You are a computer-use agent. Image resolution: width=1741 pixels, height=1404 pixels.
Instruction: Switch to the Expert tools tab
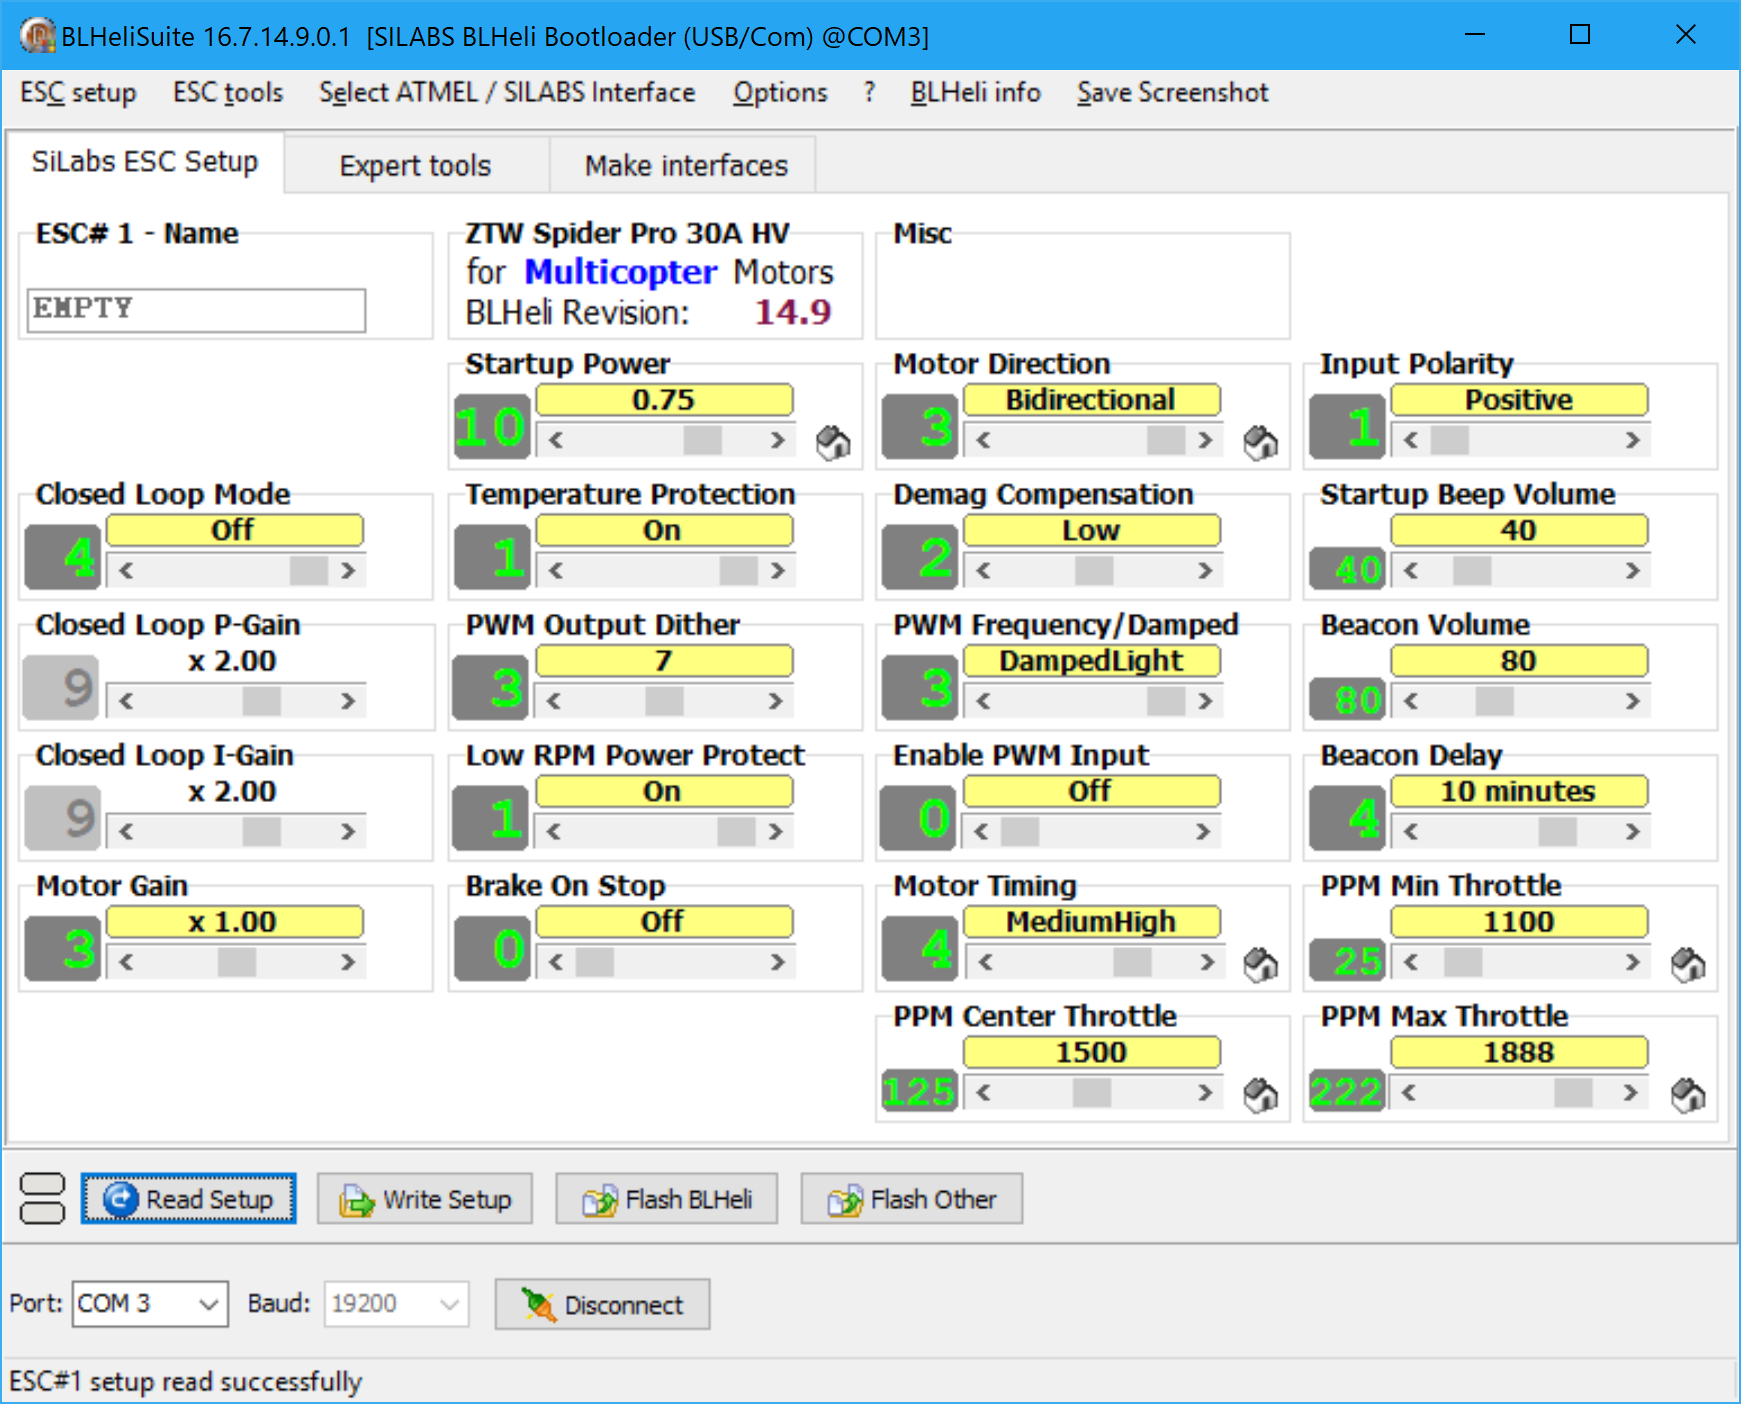415,165
